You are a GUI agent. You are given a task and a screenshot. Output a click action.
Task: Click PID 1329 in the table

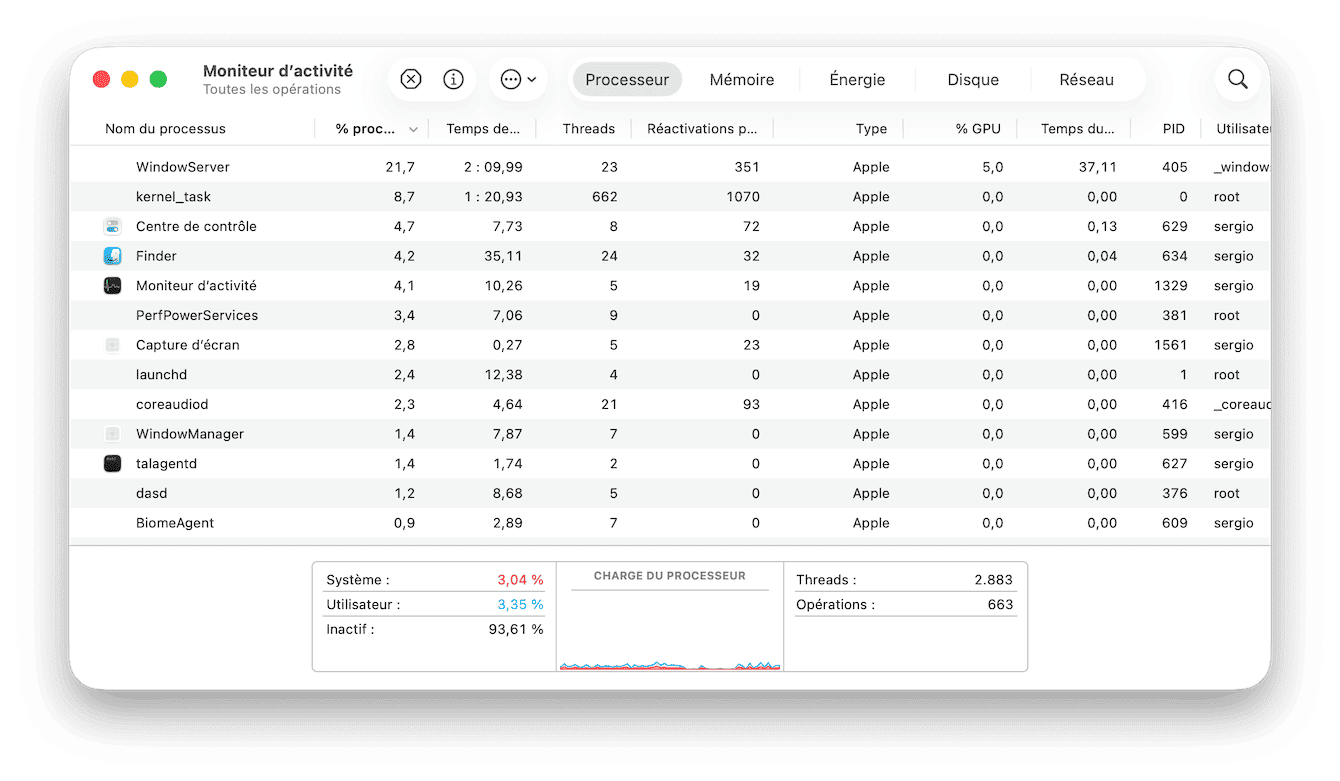click(1170, 286)
